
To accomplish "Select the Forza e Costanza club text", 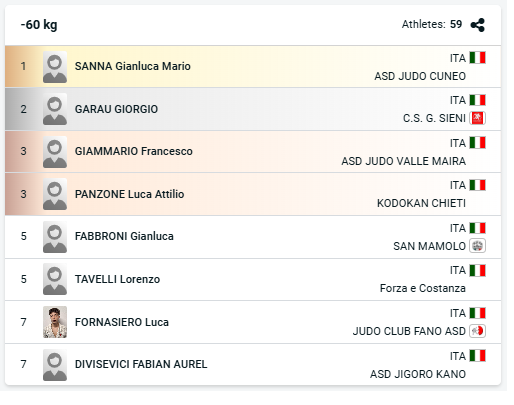I will pos(423,288).
